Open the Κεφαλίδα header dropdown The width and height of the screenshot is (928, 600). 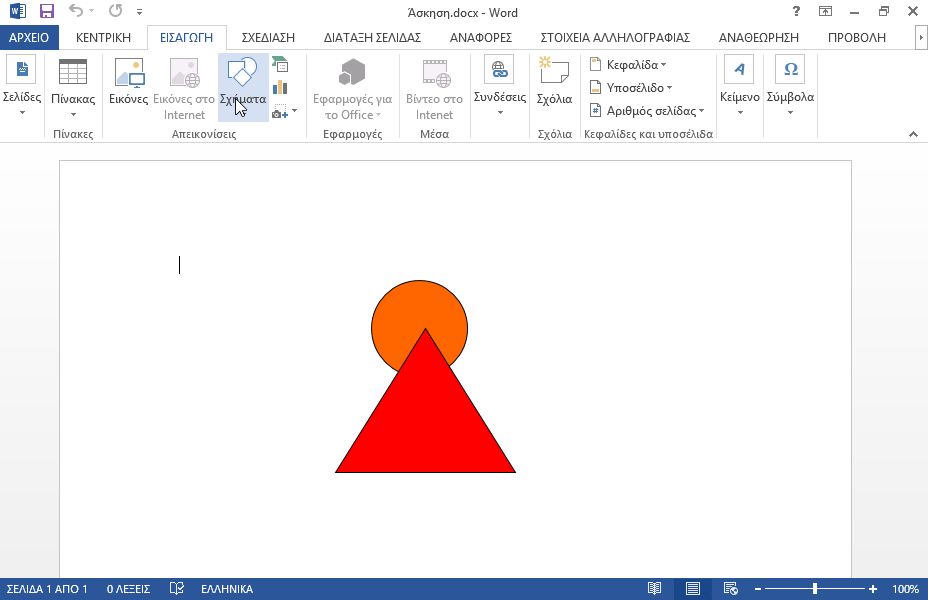coord(628,64)
